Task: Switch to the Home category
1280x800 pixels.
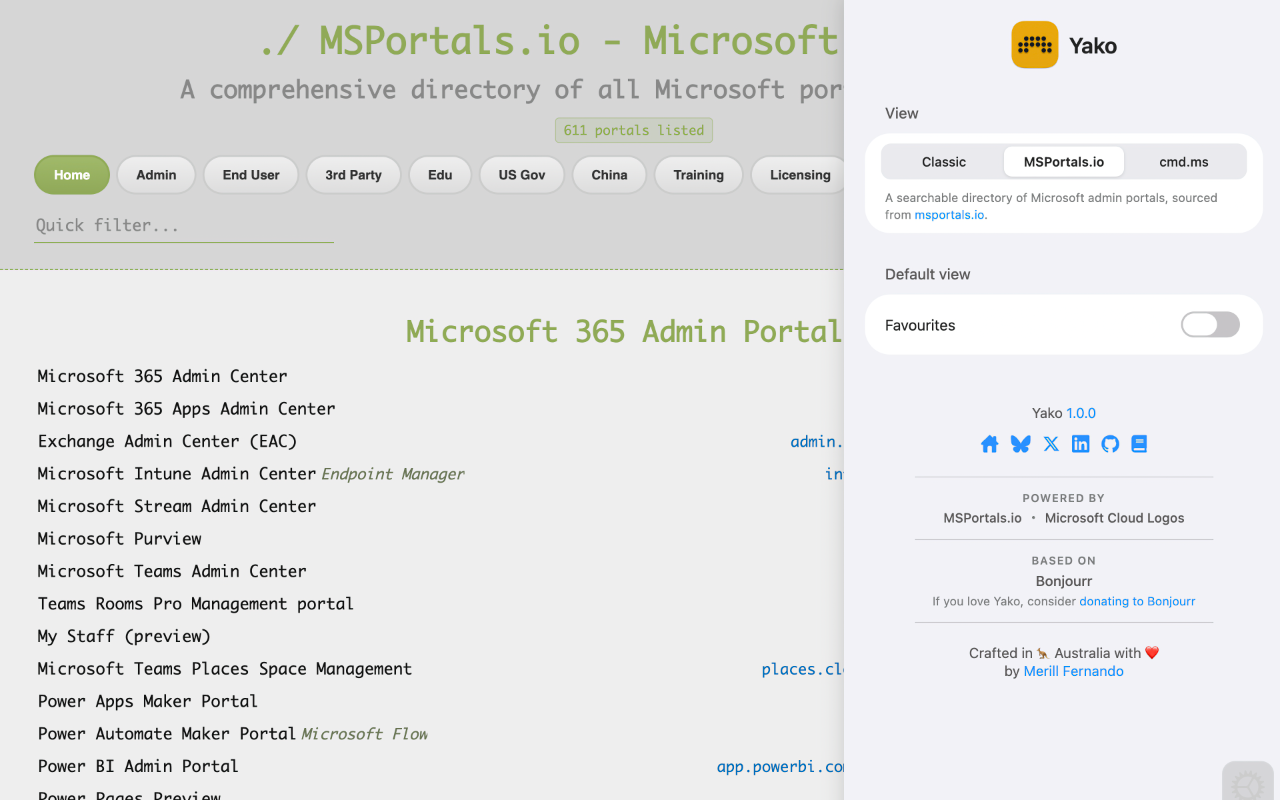Action: tap(72, 175)
